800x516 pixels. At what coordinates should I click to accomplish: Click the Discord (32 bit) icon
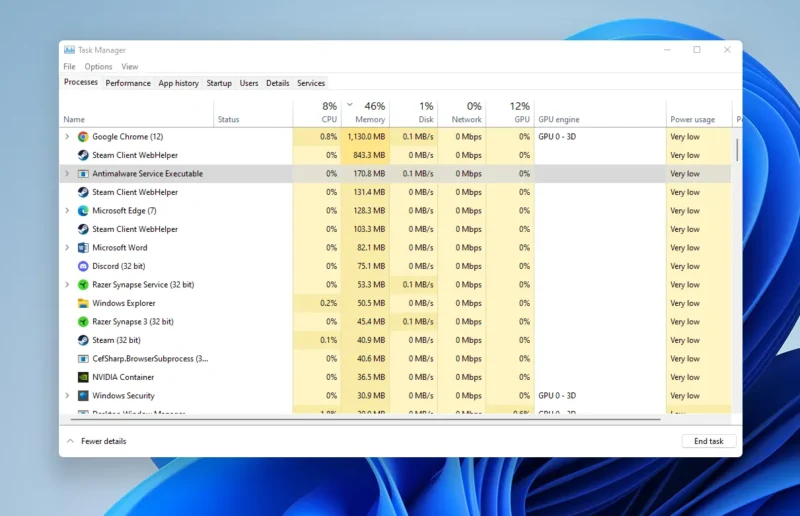pyautogui.click(x=83, y=266)
